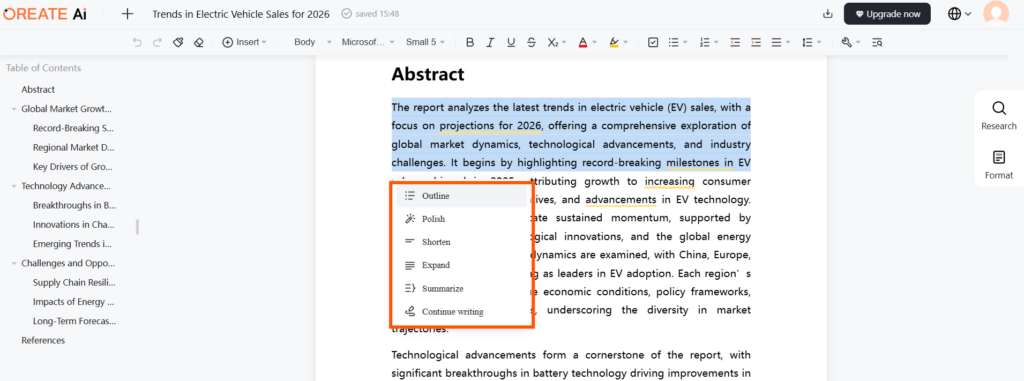The image size is (1024, 381).
Task: Expand highlight color options arrow
Action: tap(626, 42)
